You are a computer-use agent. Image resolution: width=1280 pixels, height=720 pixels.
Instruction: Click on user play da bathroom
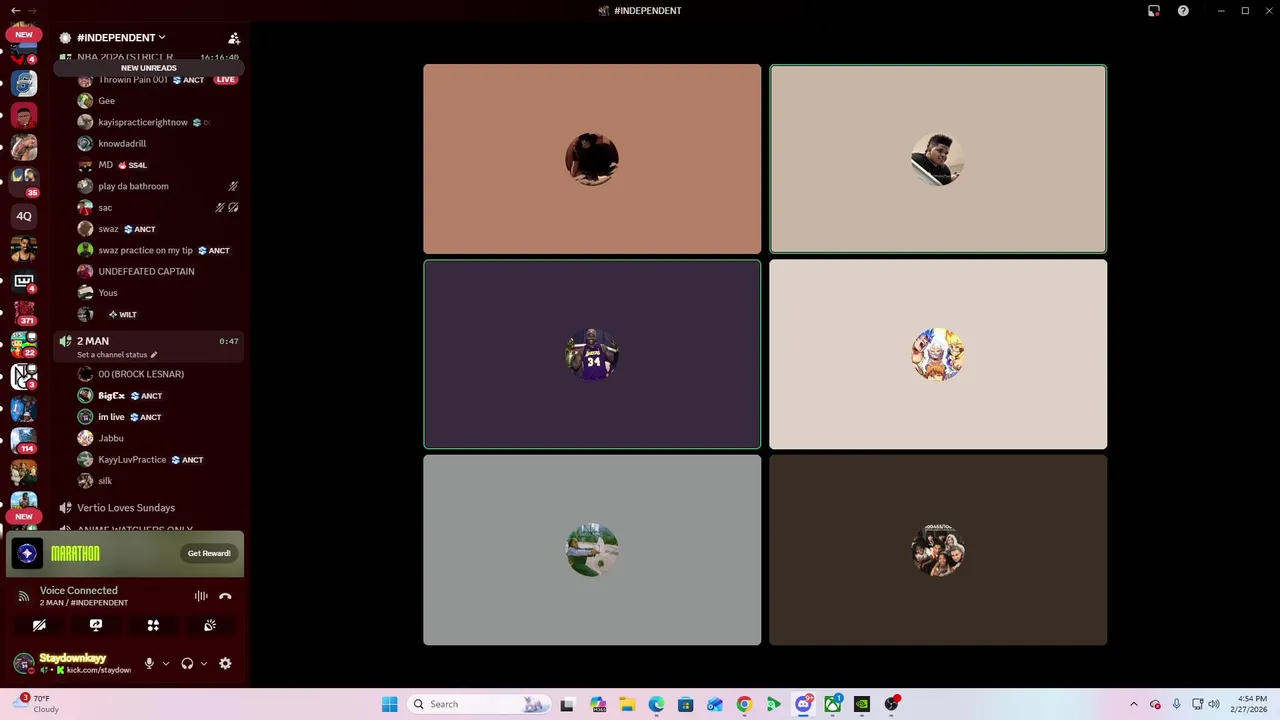[x=133, y=186]
